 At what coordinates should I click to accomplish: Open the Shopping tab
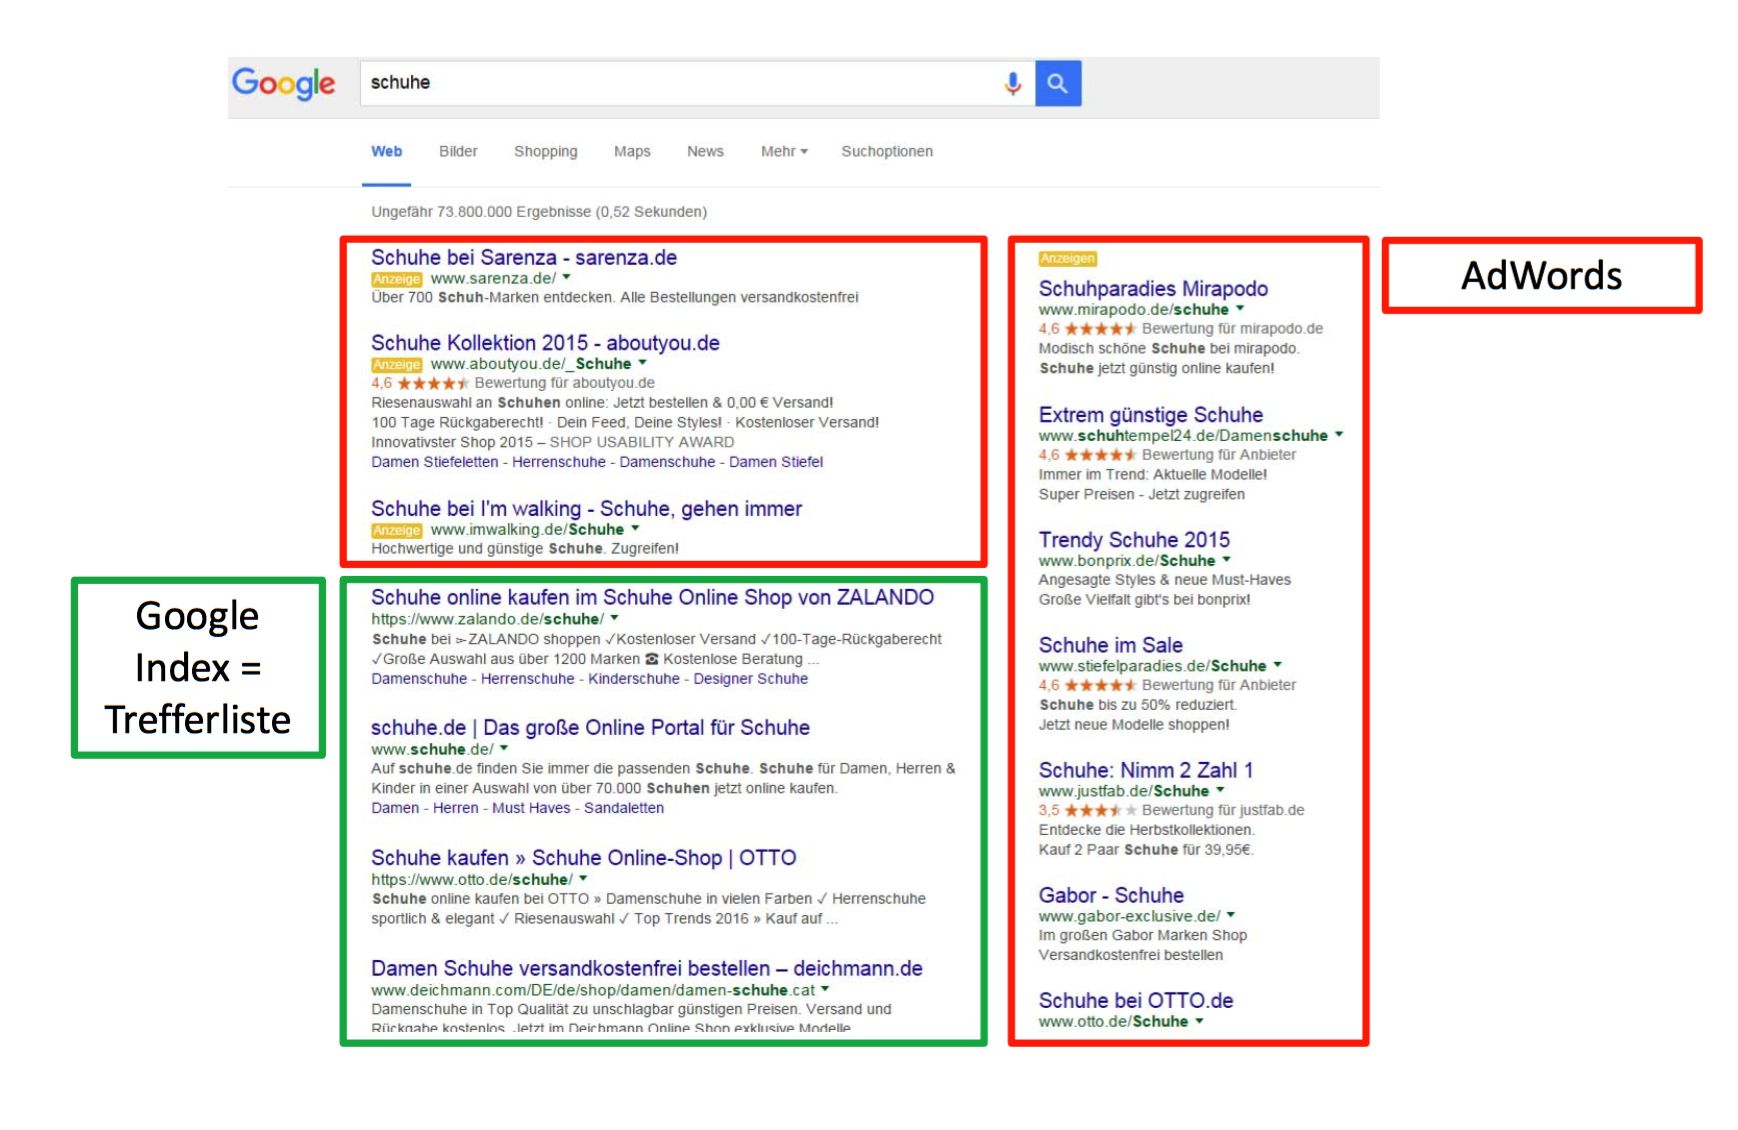click(x=546, y=151)
